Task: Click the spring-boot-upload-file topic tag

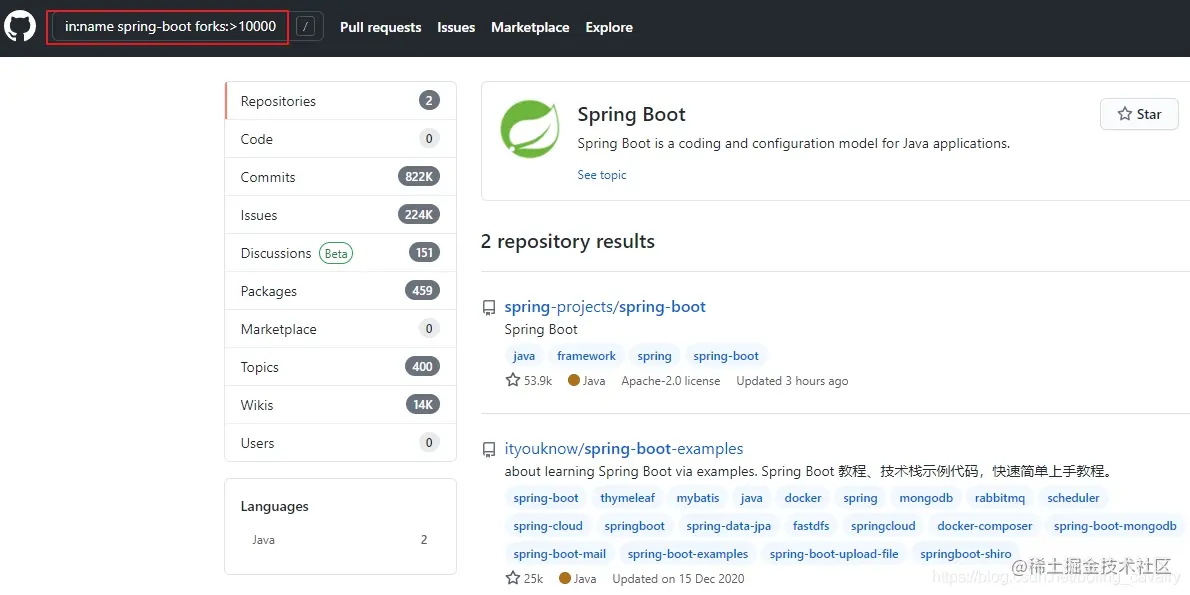Action: 834,554
